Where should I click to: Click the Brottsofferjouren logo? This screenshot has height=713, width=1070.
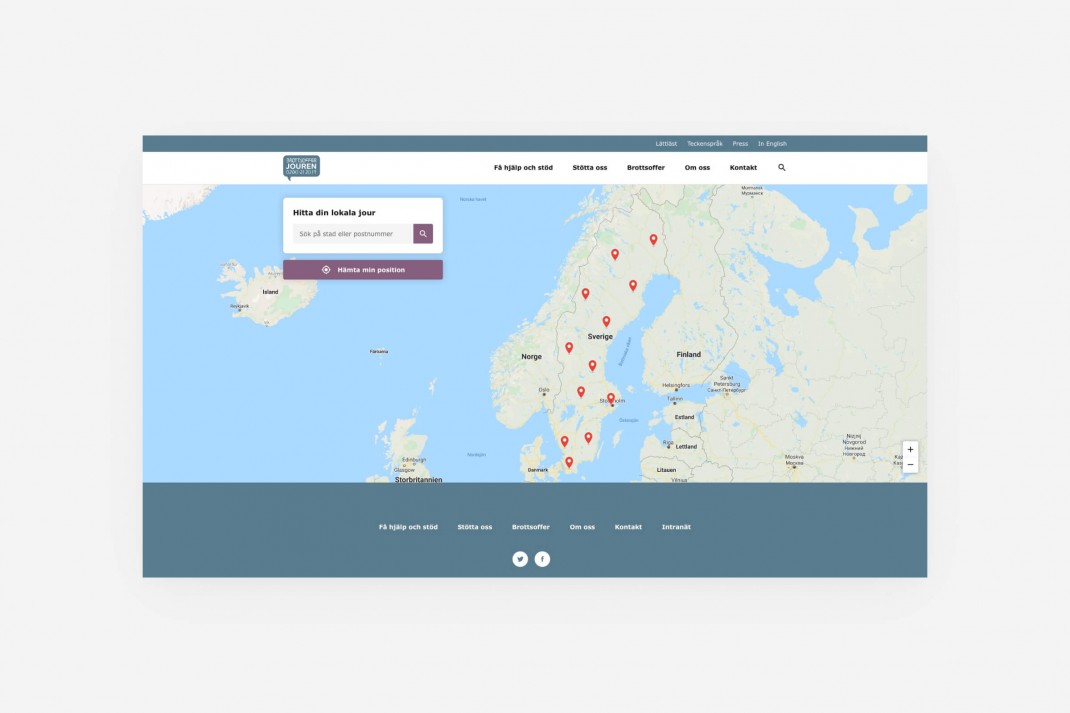[301, 167]
